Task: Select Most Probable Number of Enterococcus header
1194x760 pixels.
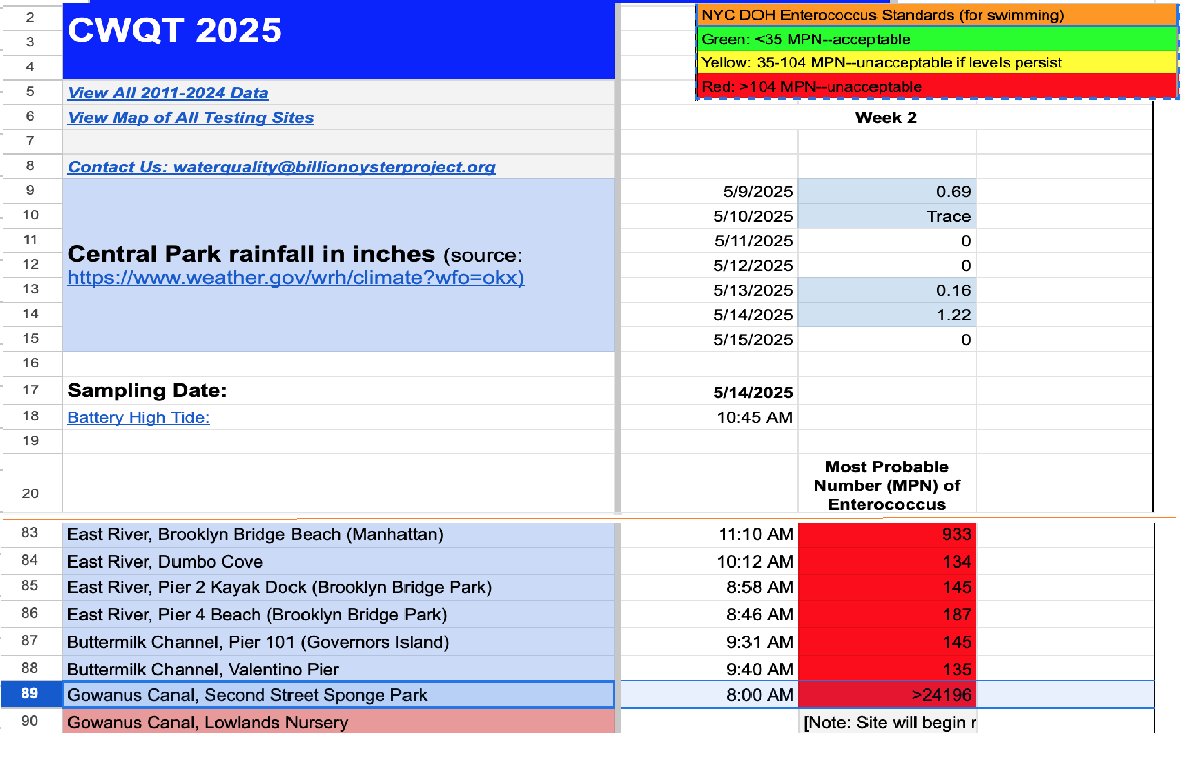Action: coord(887,485)
